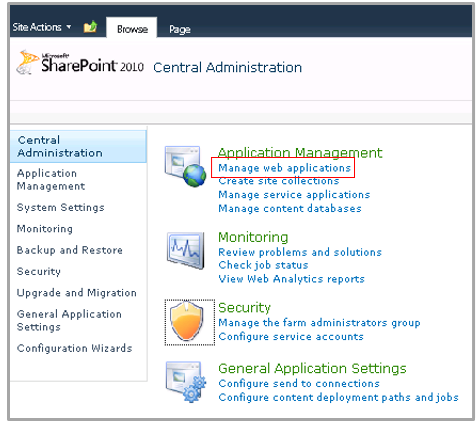
Task: Click the Application Management globe icon
Action: pyautogui.click(x=185, y=166)
